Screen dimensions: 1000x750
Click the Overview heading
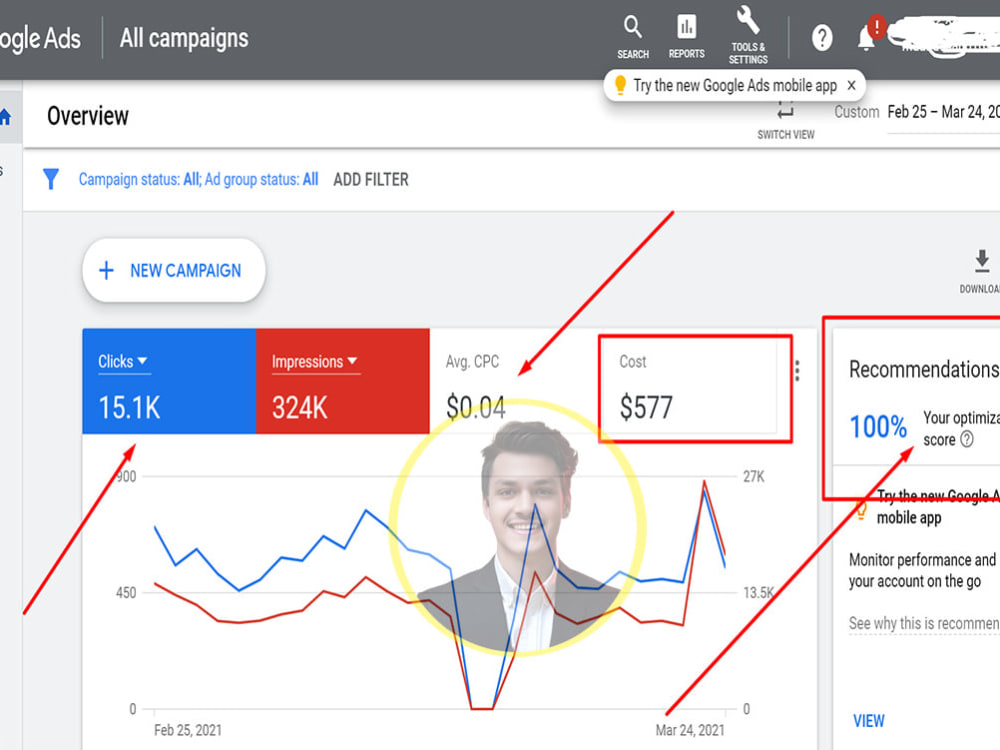[88, 116]
